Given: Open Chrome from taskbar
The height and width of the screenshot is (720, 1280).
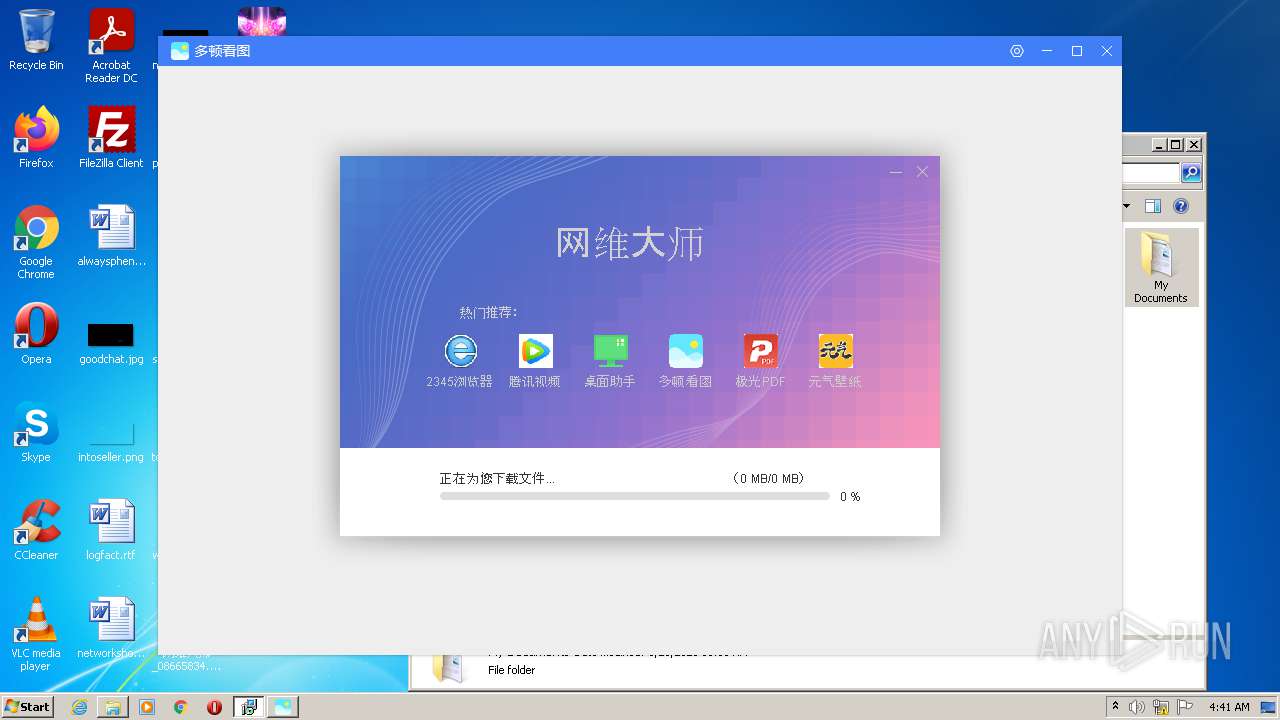Looking at the screenshot, I should [181, 707].
